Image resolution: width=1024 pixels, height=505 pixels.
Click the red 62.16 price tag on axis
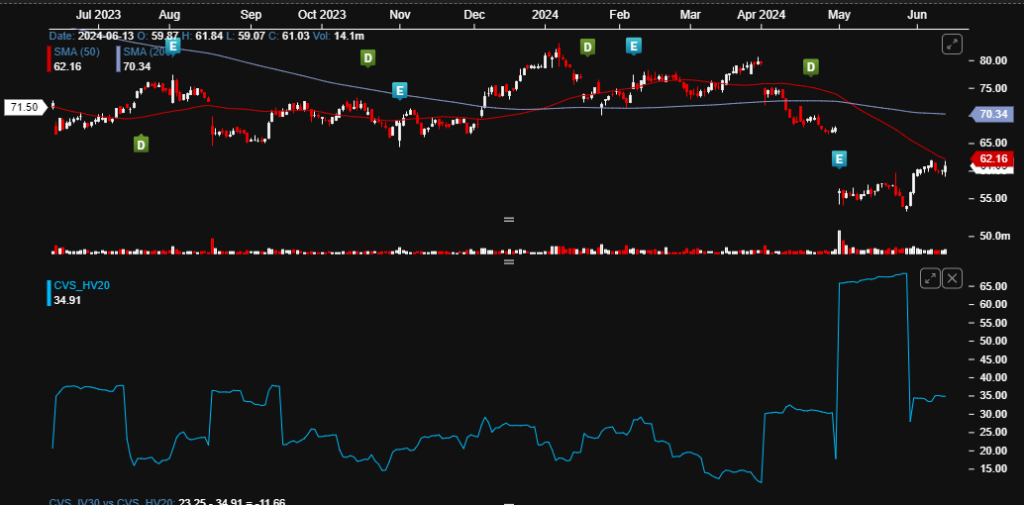point(994,159)
